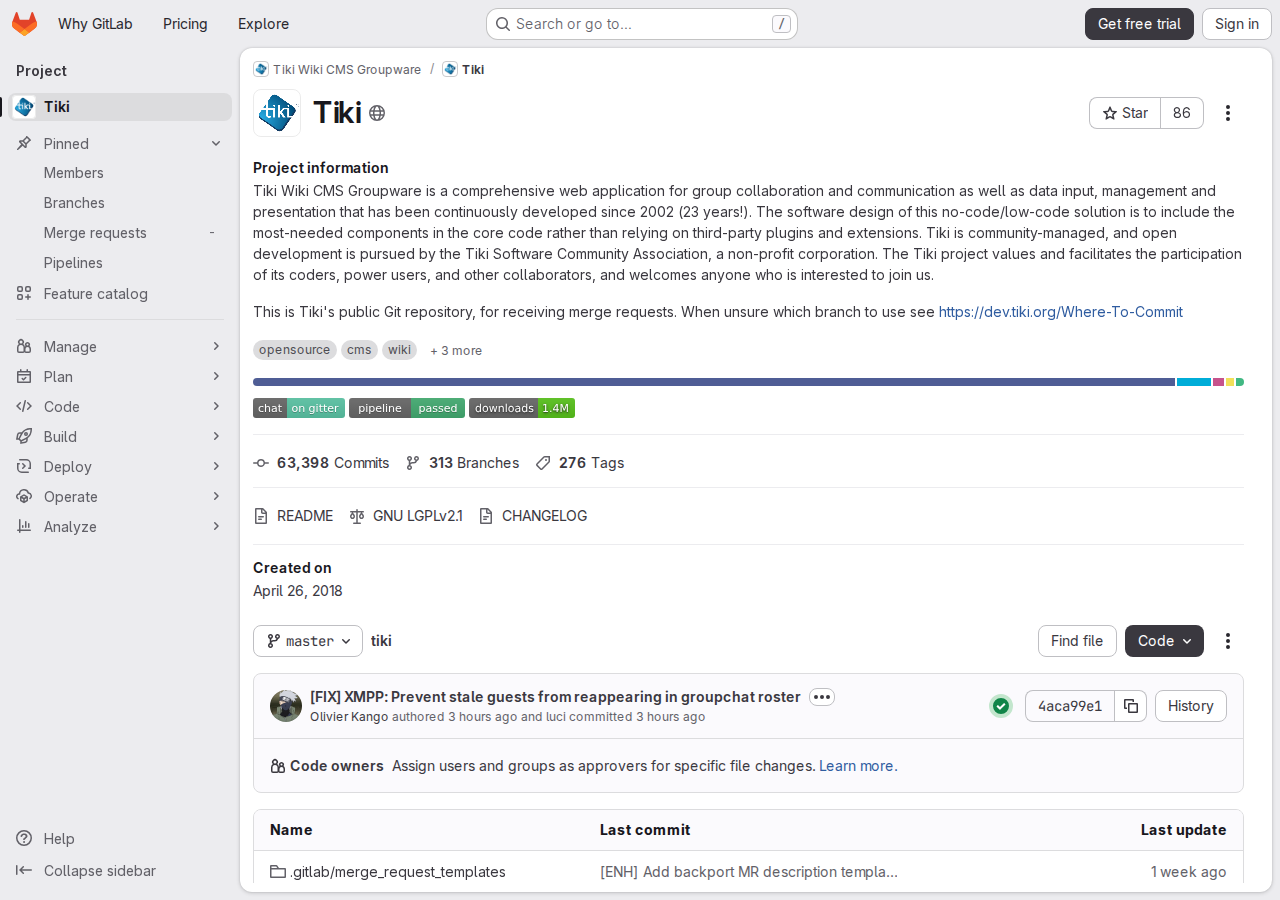
Task: Focus the Search or go to field
Action: pos(642,24)
